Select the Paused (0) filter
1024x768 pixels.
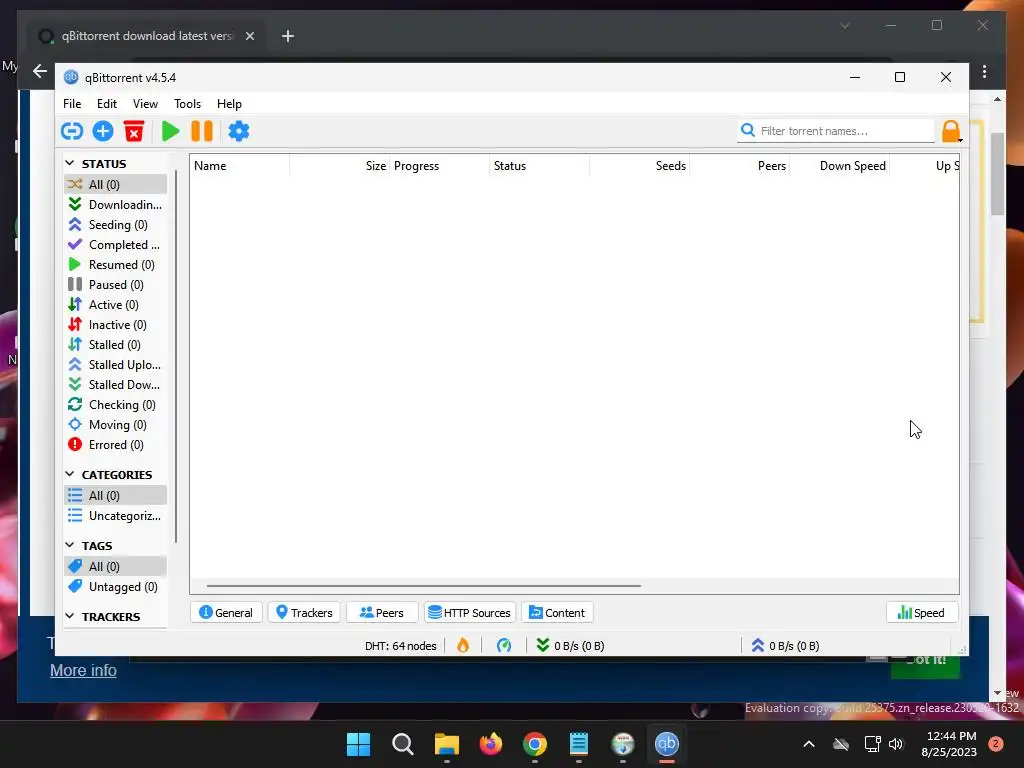[x=116, y=285]
